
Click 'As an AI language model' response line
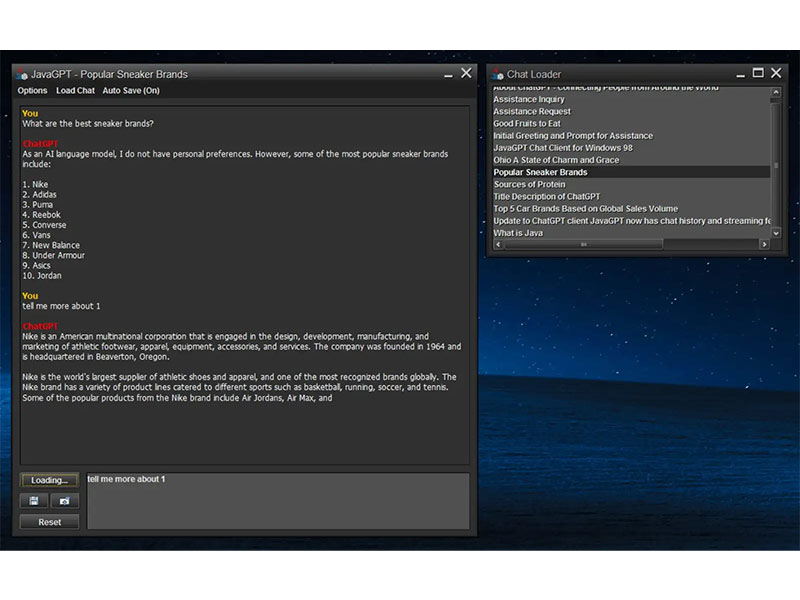(x=235, y=154)
